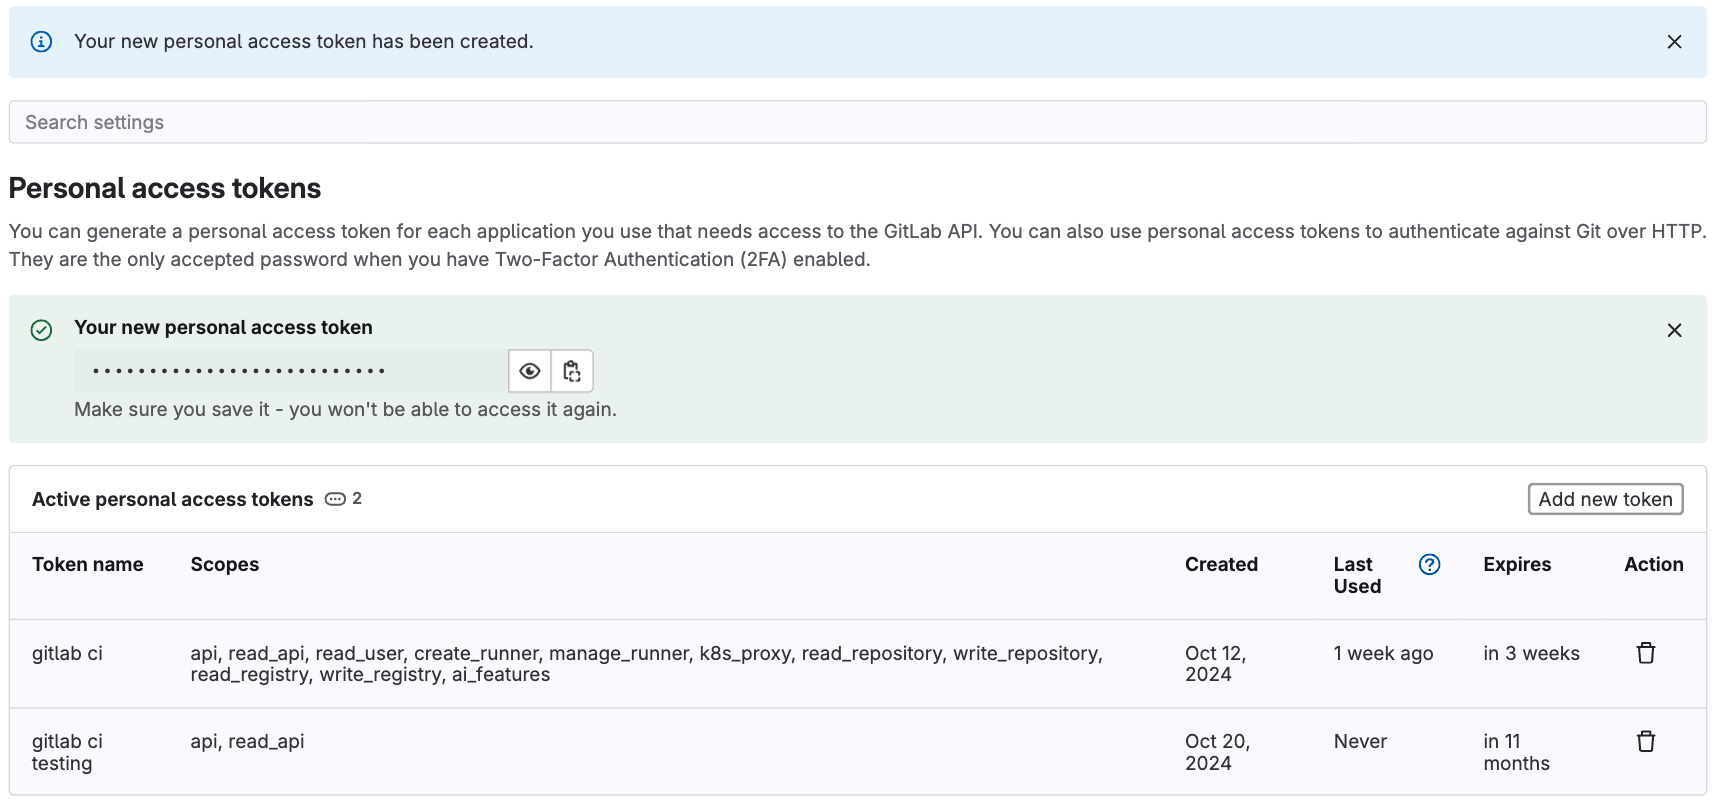
Task: Click the 'Personal access tokens' page heading
Action: tap(165, 188)
